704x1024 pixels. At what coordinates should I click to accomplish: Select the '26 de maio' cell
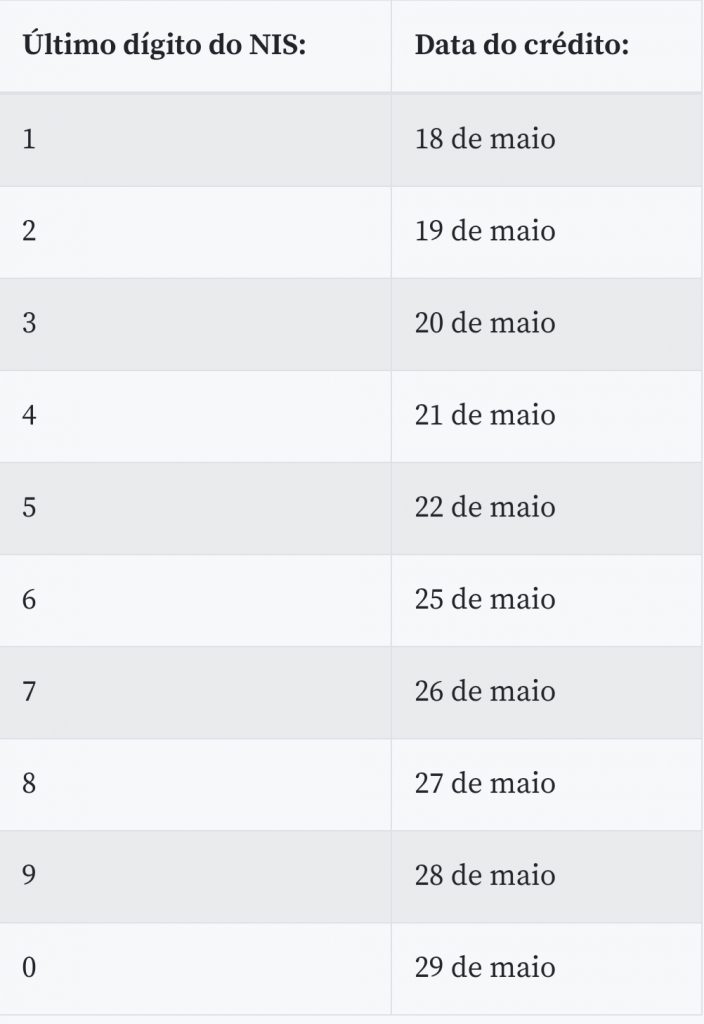(x=547, y=692)
